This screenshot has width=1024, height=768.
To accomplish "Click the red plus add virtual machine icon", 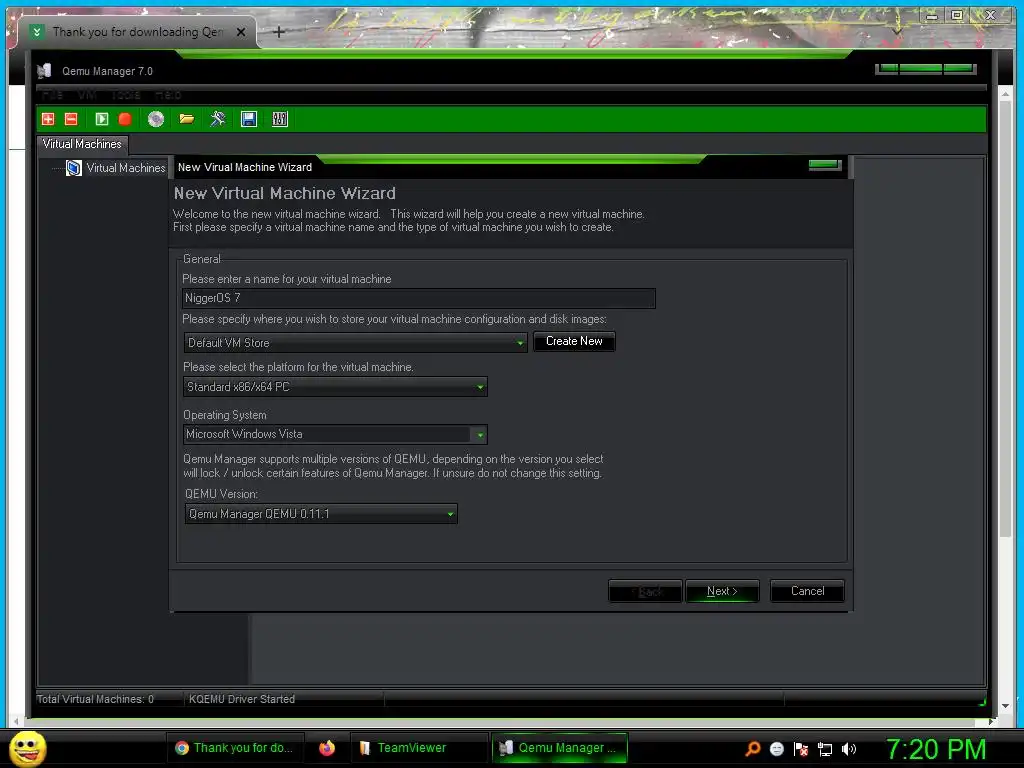I will 48,119.
